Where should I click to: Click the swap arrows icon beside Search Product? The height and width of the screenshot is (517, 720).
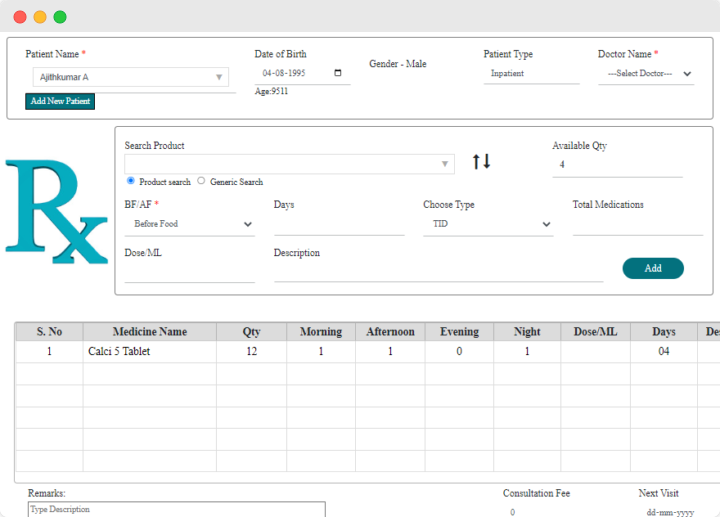point(481,162)
